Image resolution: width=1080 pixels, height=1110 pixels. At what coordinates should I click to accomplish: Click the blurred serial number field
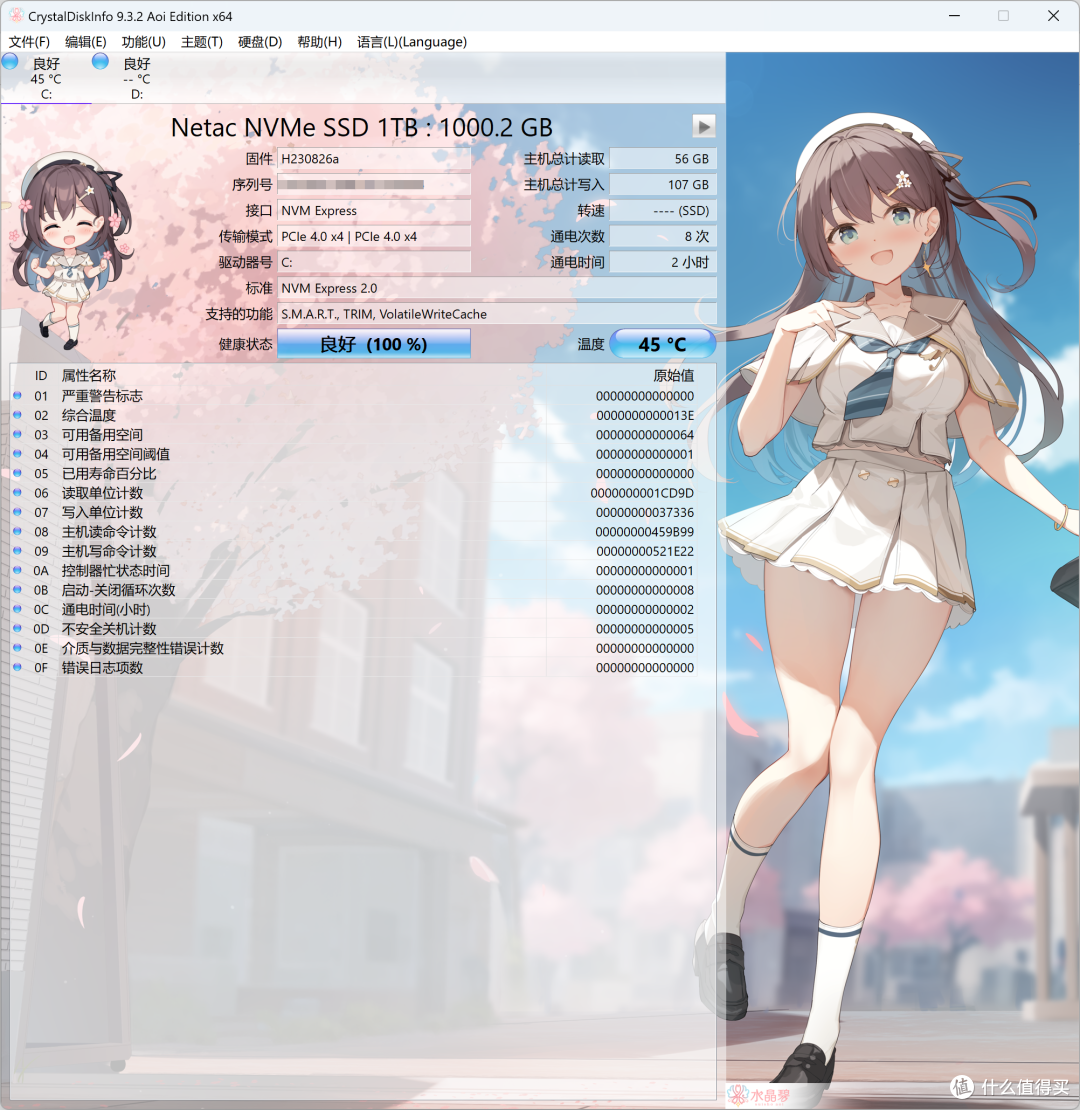[x=374, y=185]
